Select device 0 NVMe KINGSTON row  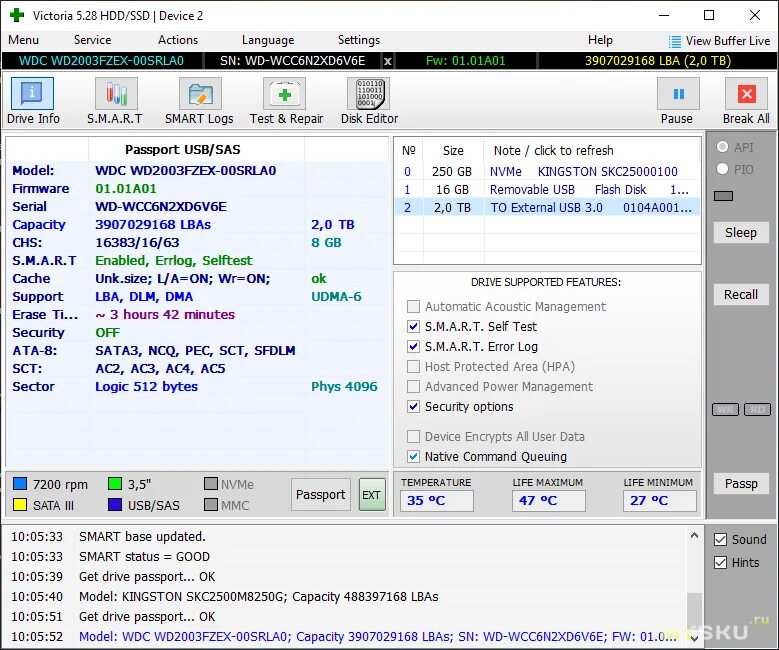pos(547,171)
